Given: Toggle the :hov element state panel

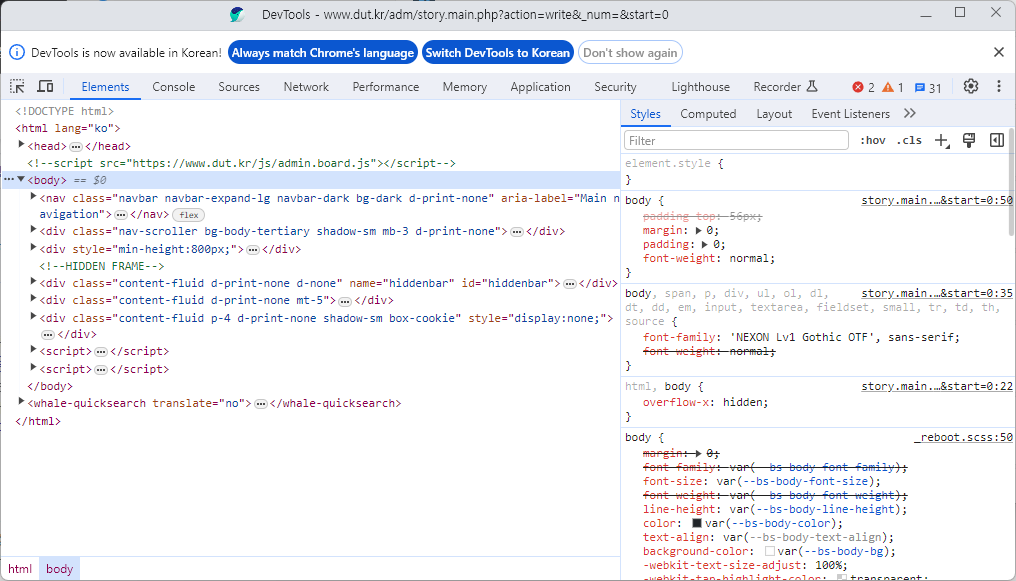Looking at the screenshot, I should tap(873, 141).
